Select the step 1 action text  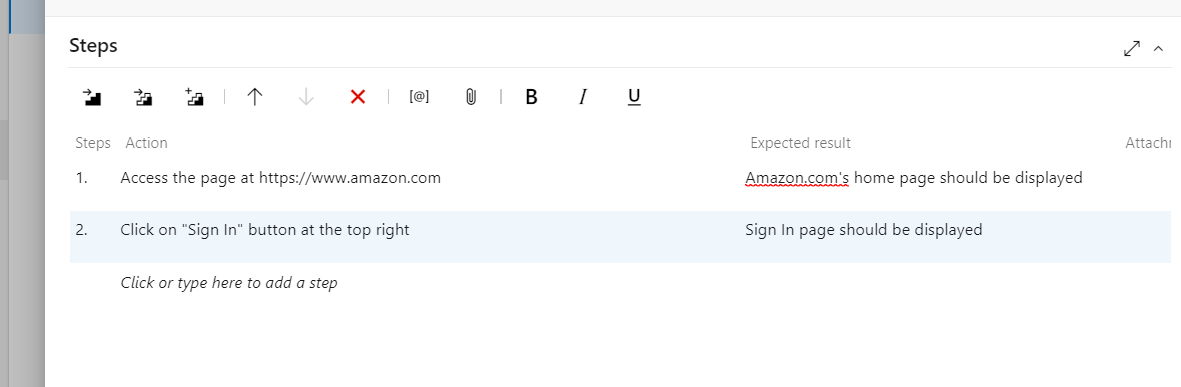click(280, 178)
